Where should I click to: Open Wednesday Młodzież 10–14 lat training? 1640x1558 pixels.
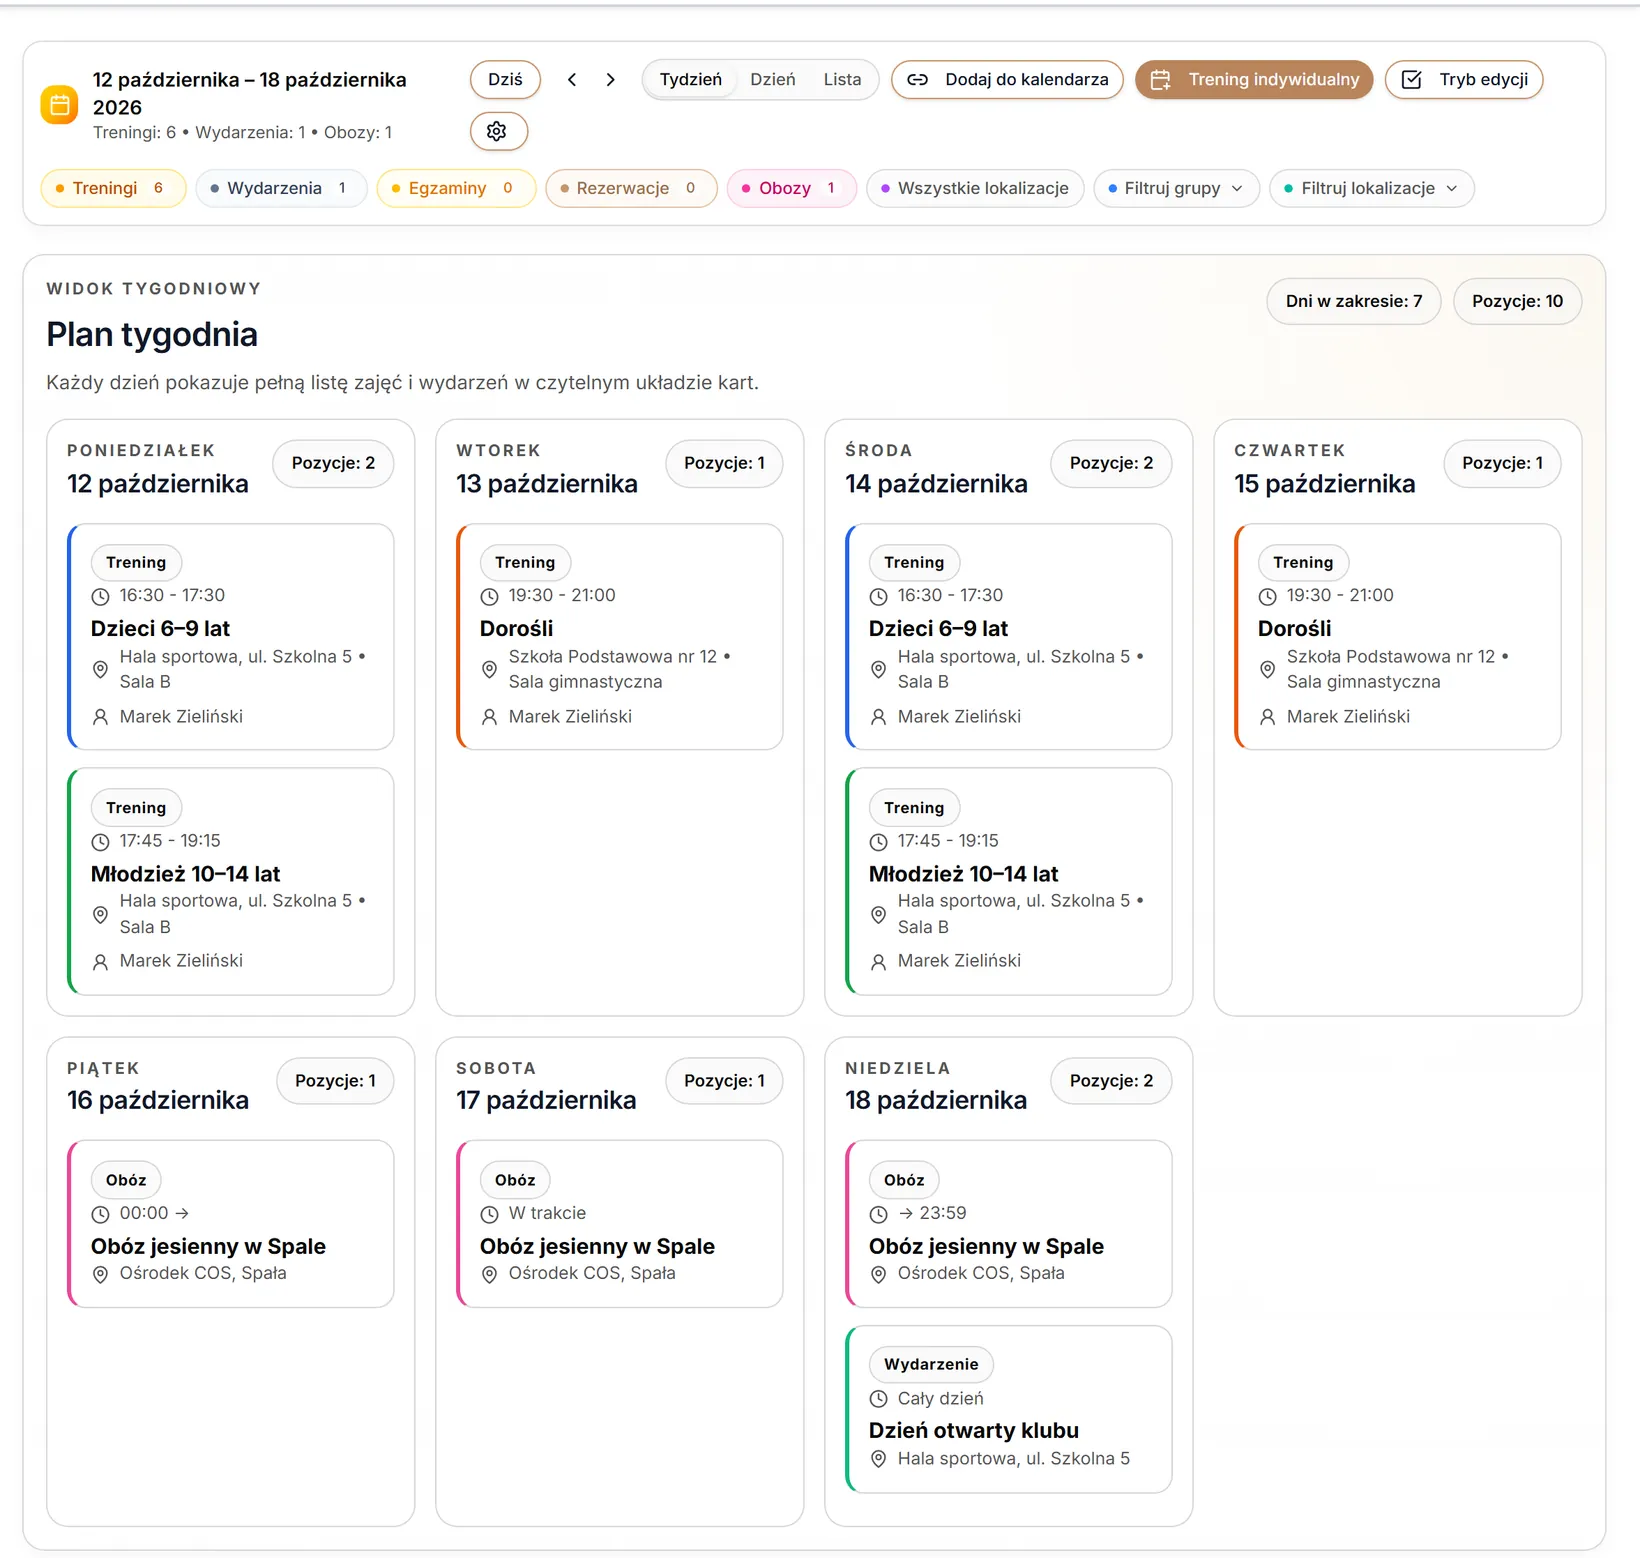click(1009, 881)
